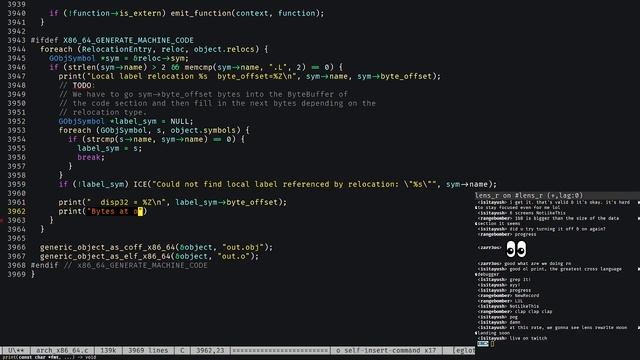Viewport: 640px width, 360px height.
Task: Open the C major mode menu in mode line
Action: click(182, 350)
